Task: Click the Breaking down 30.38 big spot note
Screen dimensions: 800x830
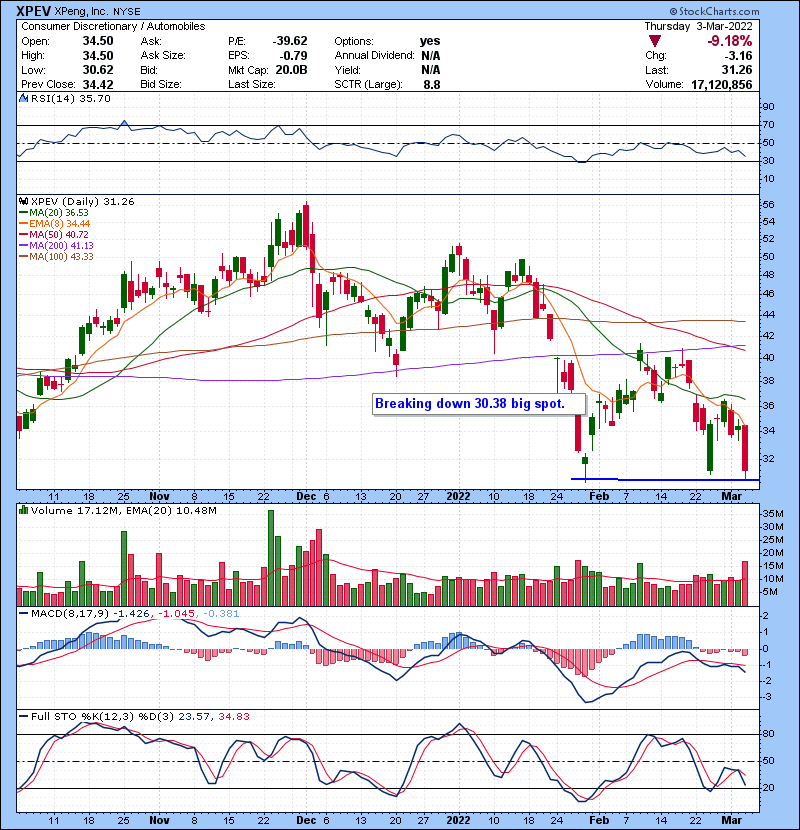Action: tap(479, 404)
